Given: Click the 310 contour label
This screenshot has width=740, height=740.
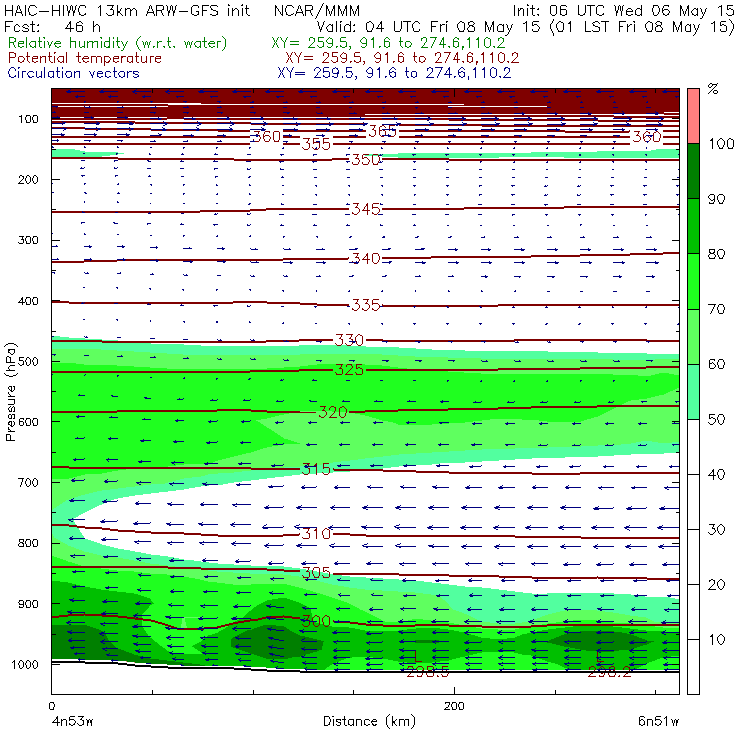Looking at the screenshot, I should [x=316, y=534].
